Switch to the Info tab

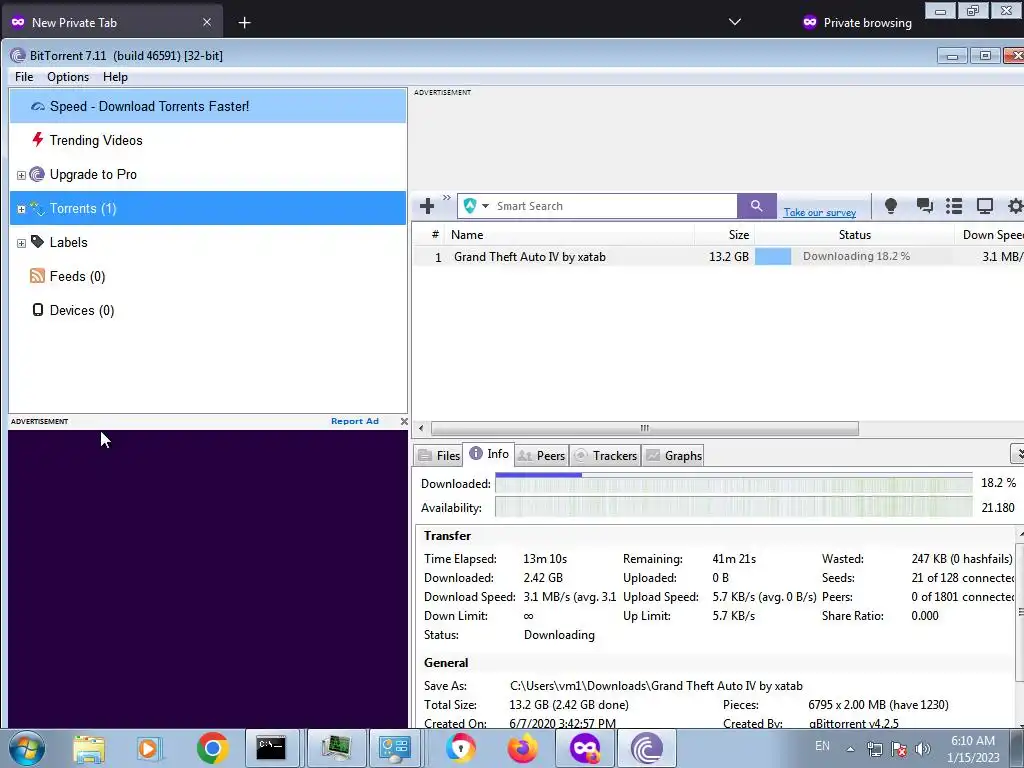pos(489,454)
